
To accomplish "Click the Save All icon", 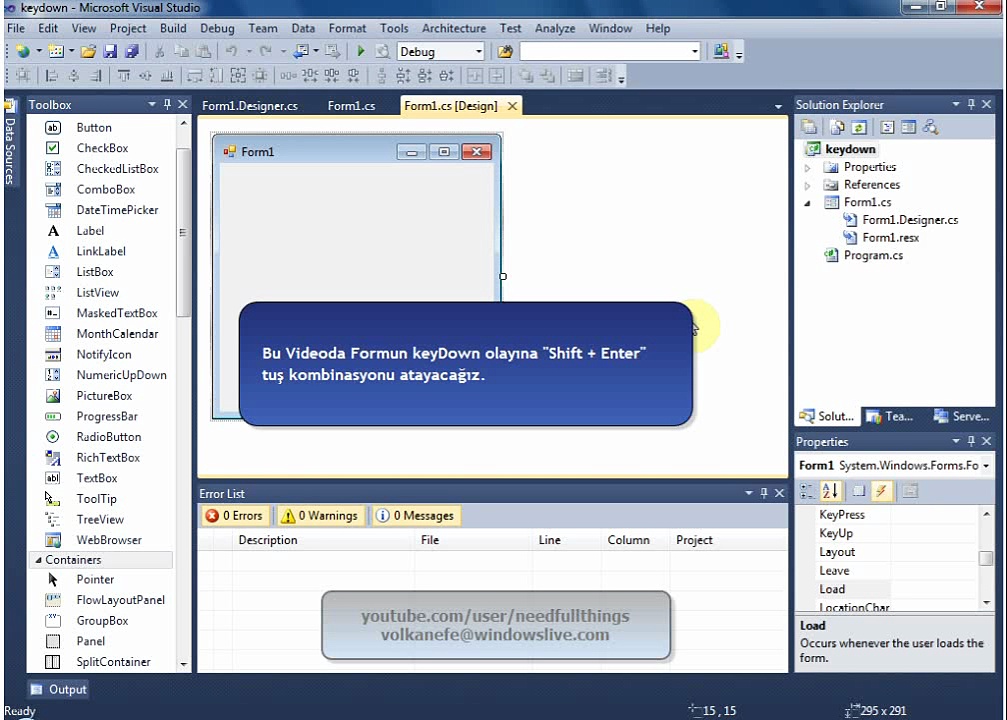I will pos(132,51).
